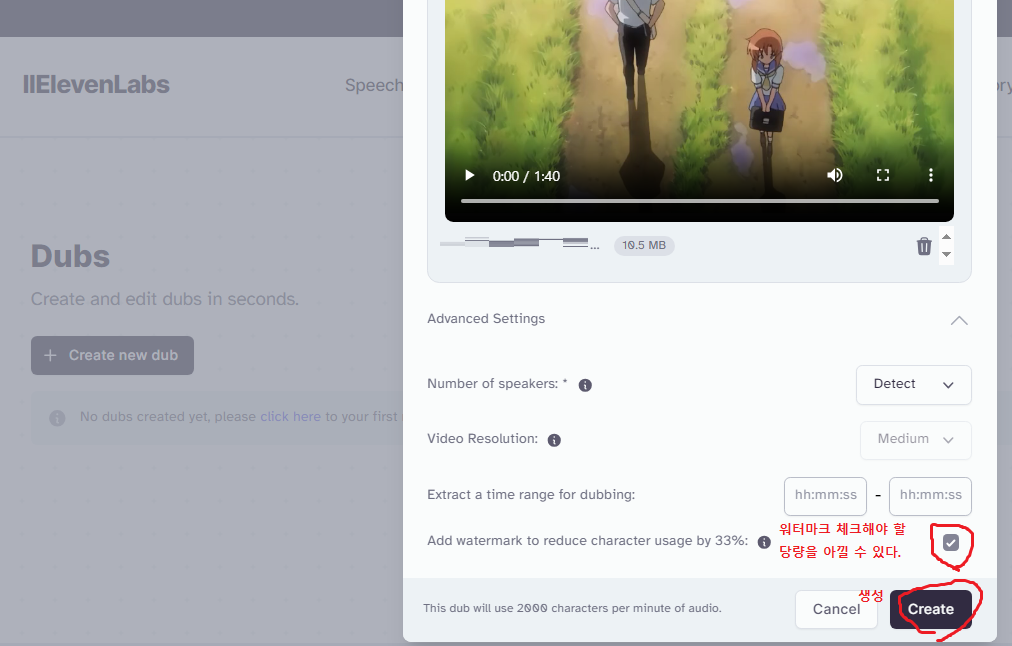The width and height of the screenshot is (1012, 646).
Task: Show info about Number of speakers
Action: pyautogui.click(x=585, y=385)
